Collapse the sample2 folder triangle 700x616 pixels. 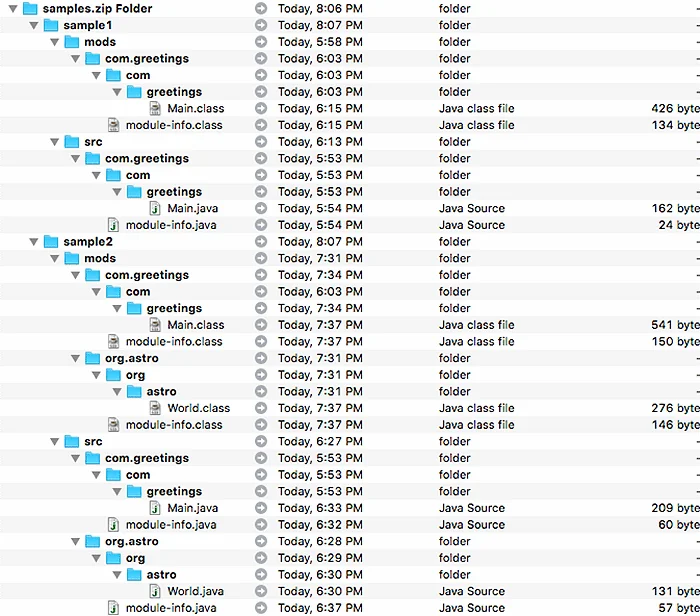[x=34, y=242]
